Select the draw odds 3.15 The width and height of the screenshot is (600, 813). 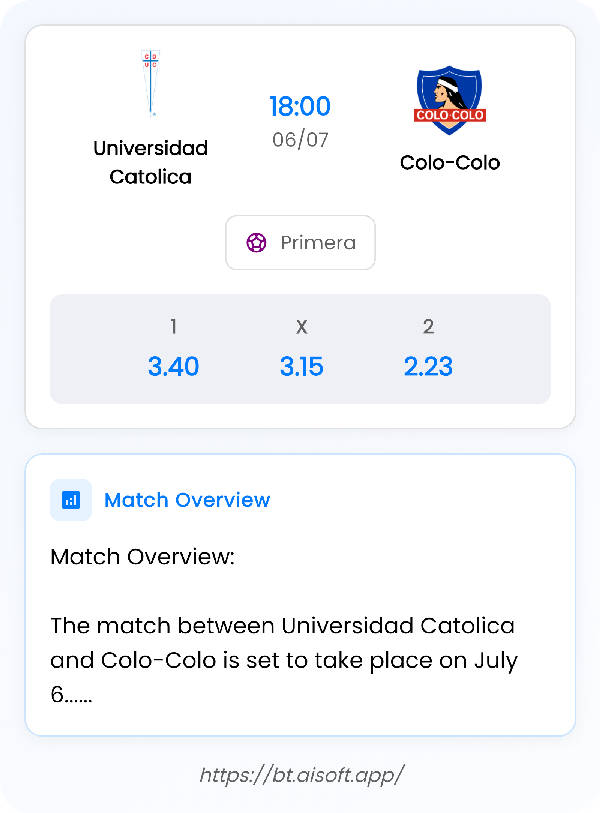click(x=301, y=366)
